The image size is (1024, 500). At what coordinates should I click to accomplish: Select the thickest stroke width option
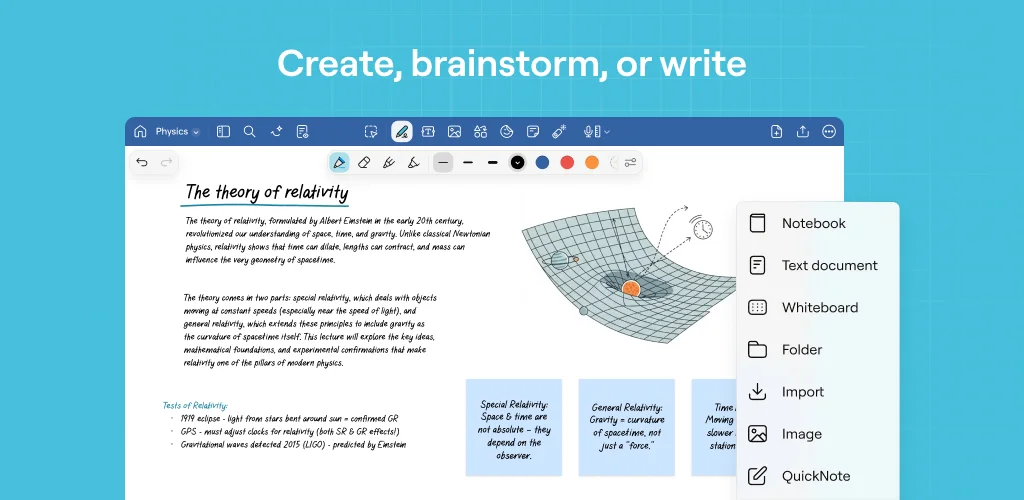(x=492, y=163)
